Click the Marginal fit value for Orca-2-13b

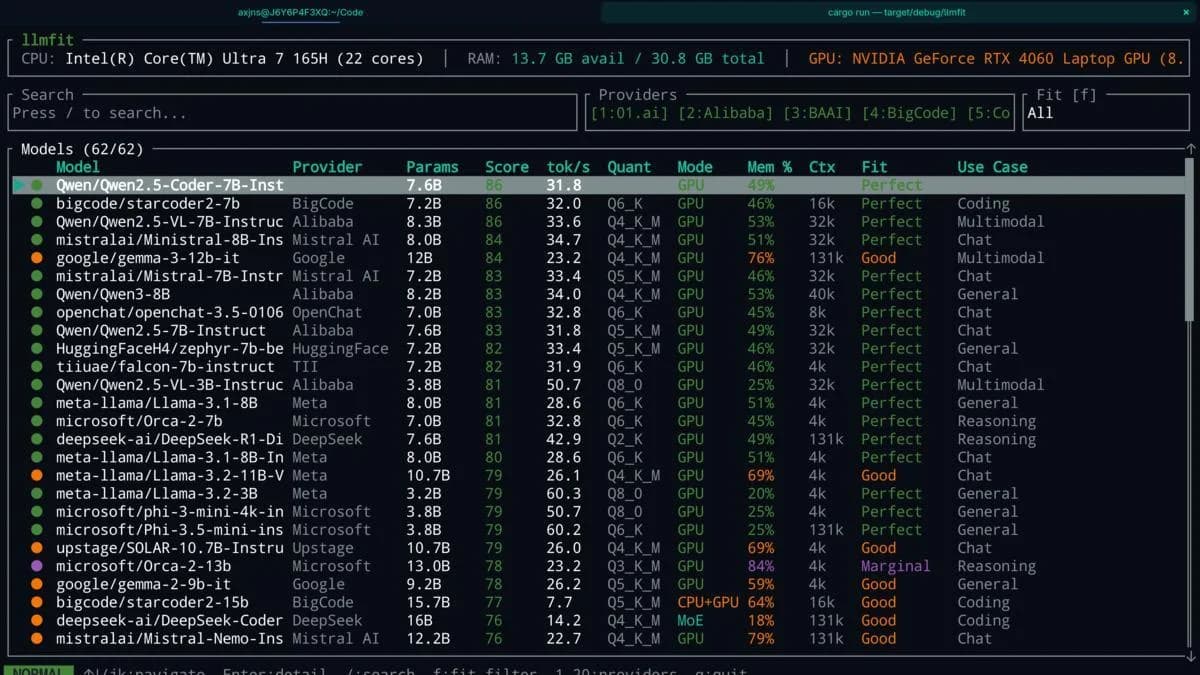pos(896,566)
